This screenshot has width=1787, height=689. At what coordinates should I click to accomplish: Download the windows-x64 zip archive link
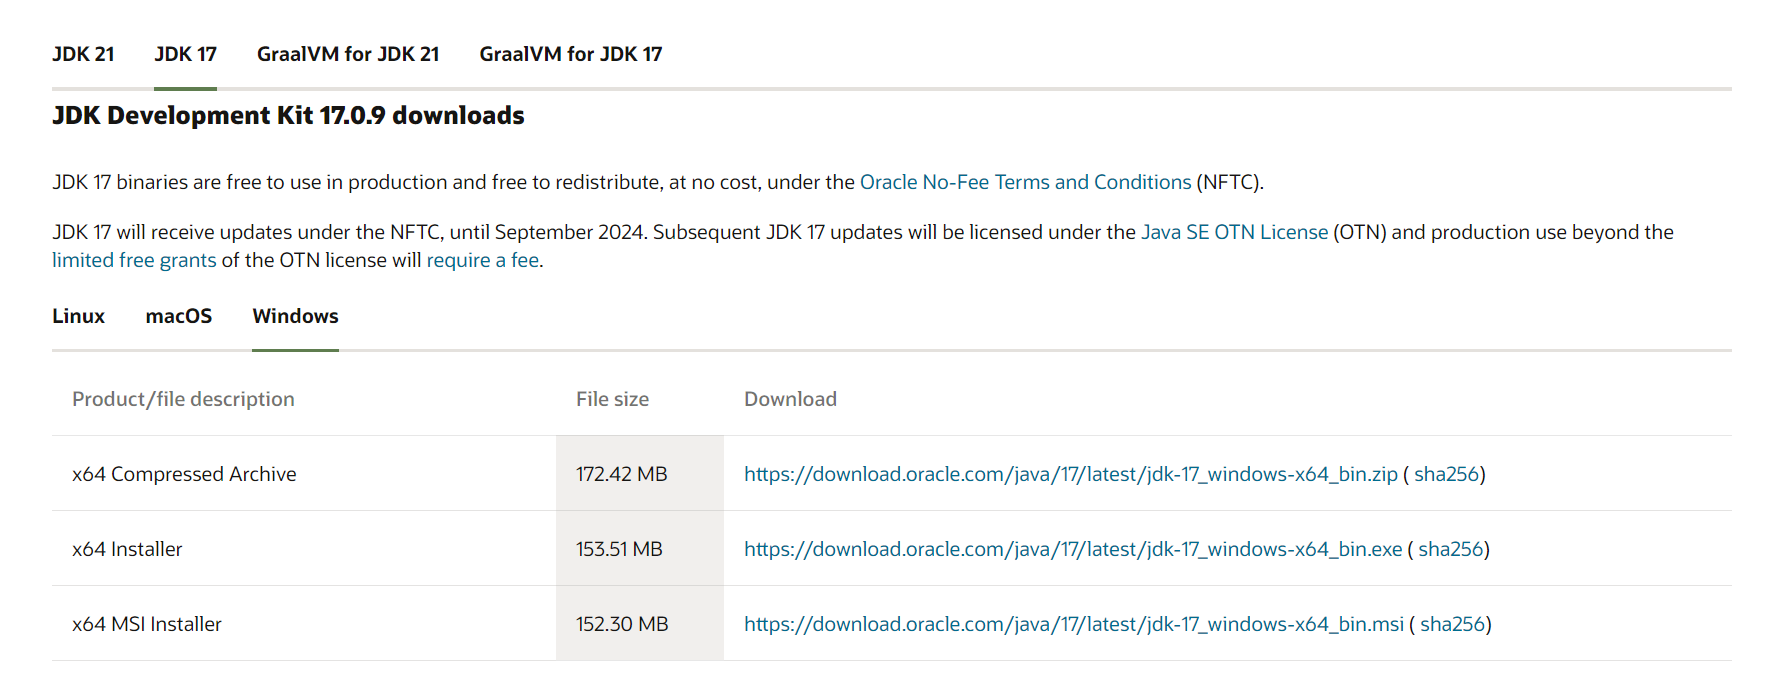coord(1070,474)
